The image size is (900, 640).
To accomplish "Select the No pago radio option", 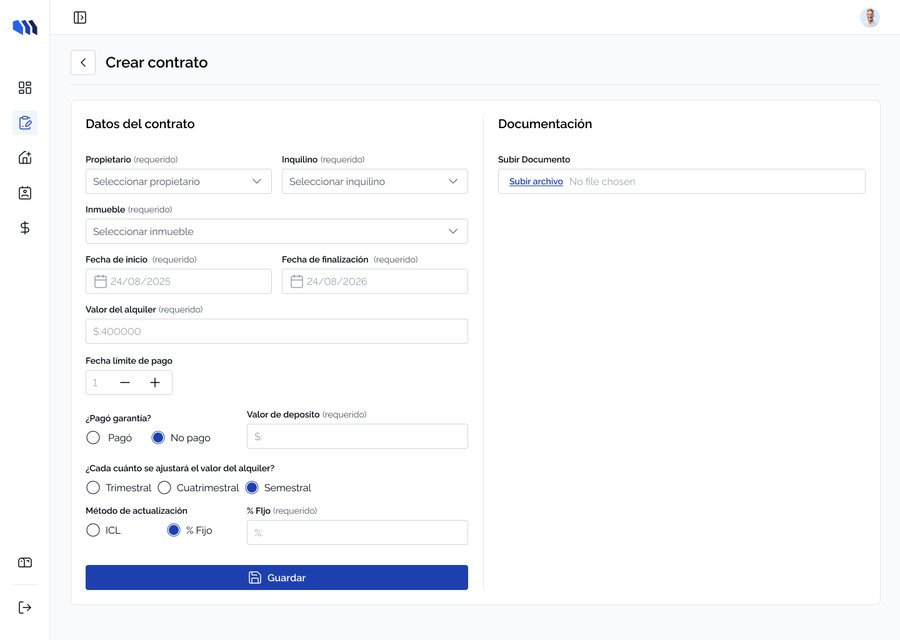I will (158, 438).
